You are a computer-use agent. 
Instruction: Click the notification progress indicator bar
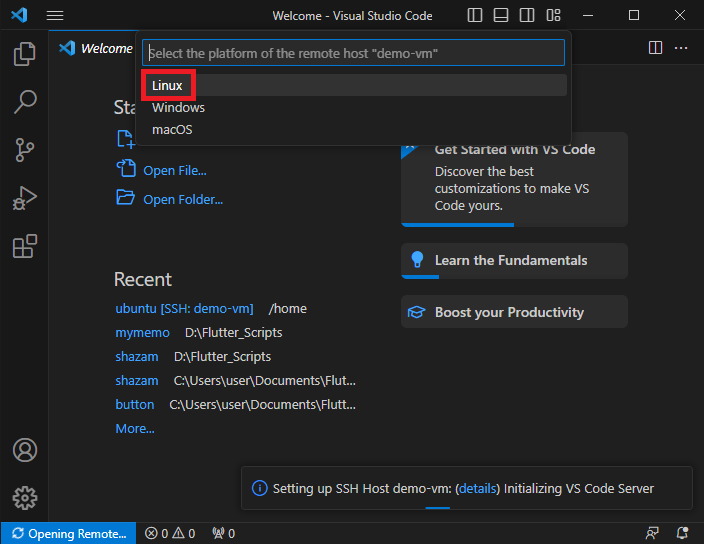point(438,508)
